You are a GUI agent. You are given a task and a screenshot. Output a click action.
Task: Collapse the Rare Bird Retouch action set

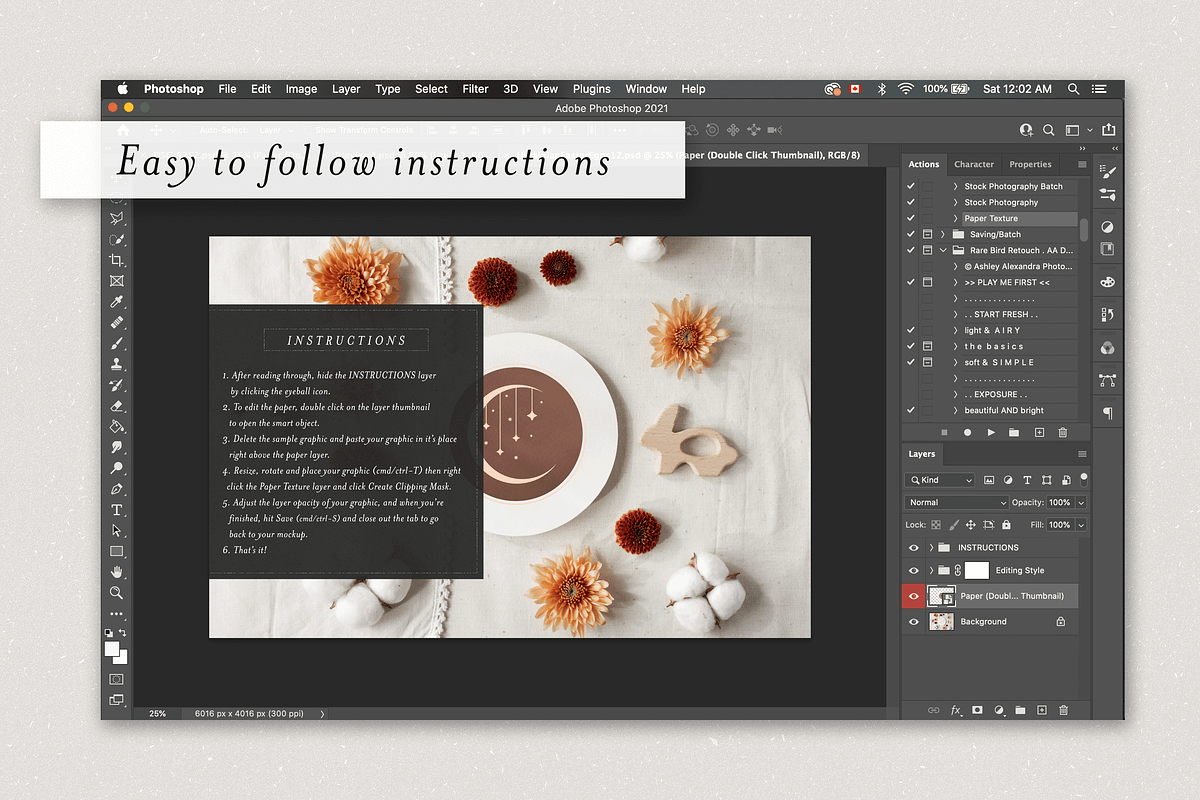point(943,250)
